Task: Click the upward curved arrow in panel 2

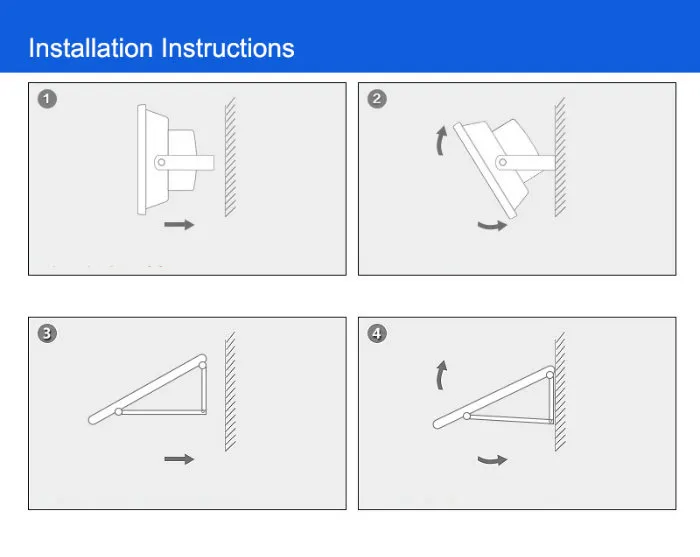Action: pos(442,141)
